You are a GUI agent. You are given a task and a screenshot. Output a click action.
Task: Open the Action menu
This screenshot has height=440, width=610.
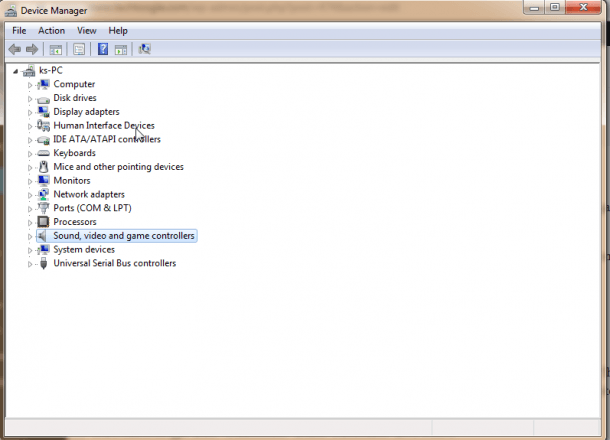pos(51,30)
